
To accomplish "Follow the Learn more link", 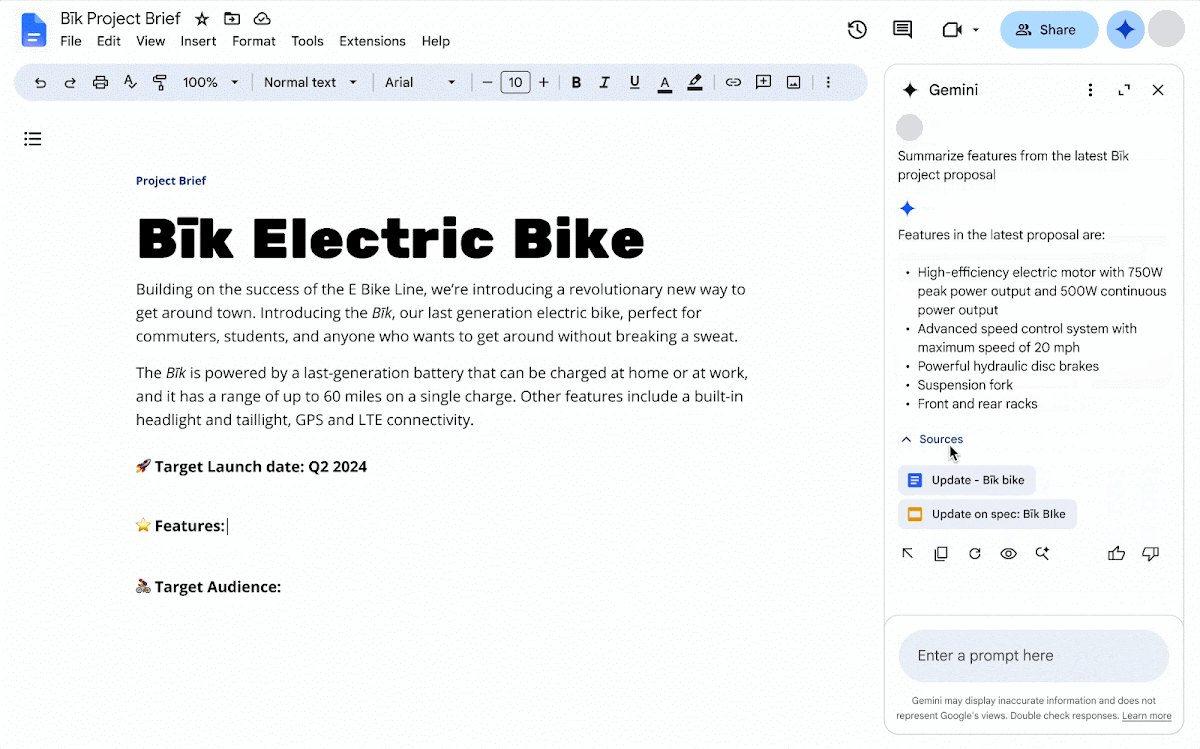I will (1146, 716).
